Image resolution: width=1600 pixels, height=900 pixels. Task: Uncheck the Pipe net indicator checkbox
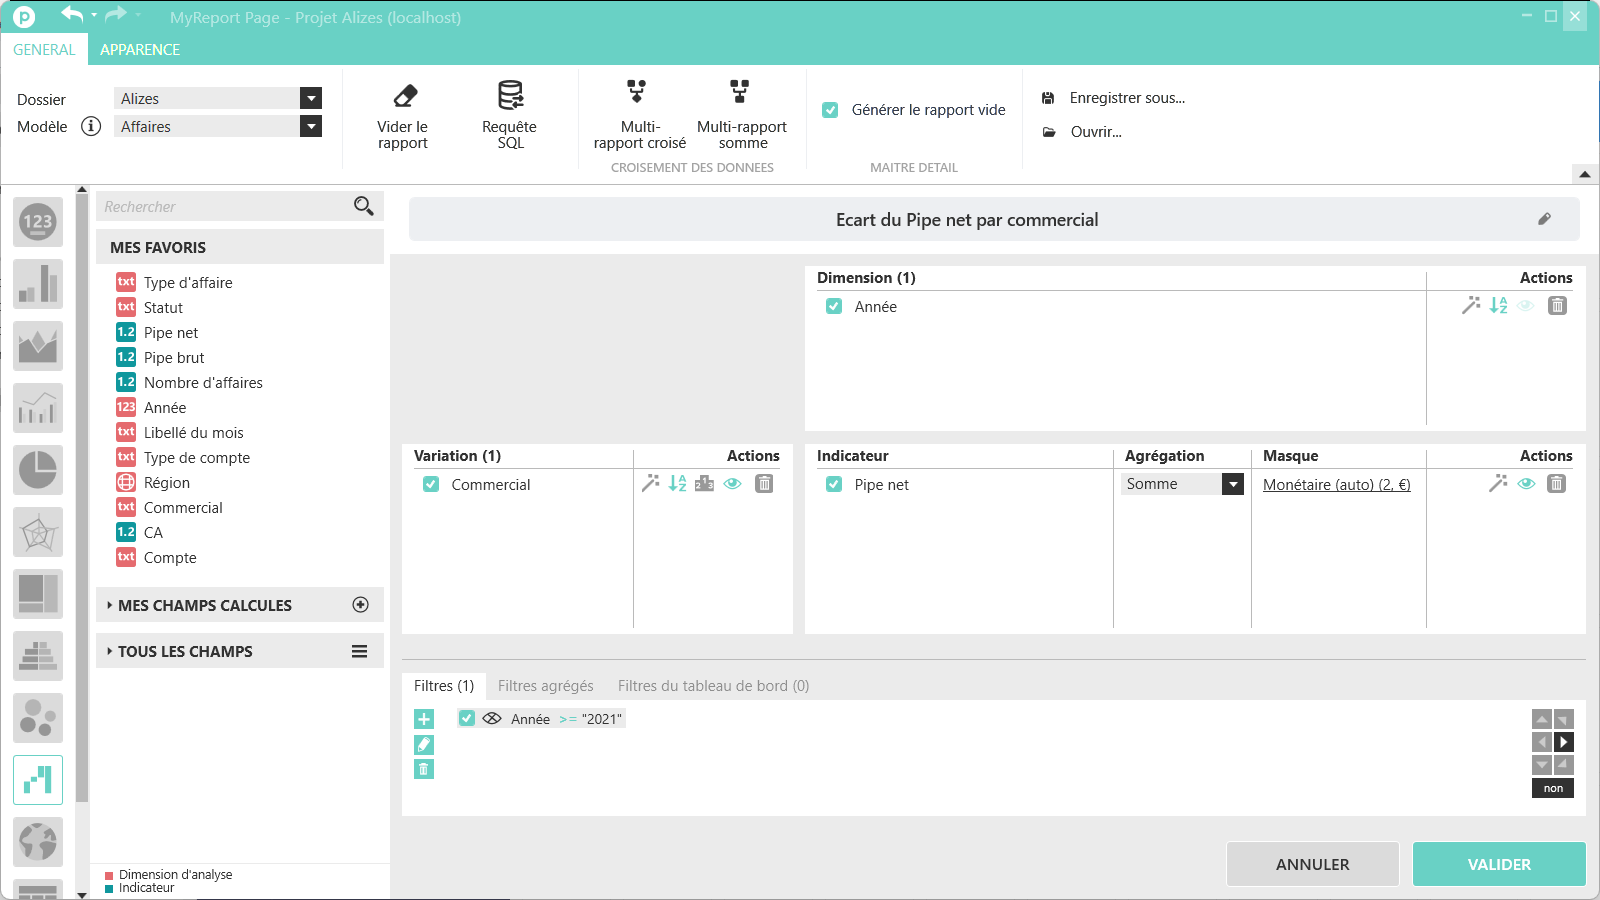coord(834,484)
